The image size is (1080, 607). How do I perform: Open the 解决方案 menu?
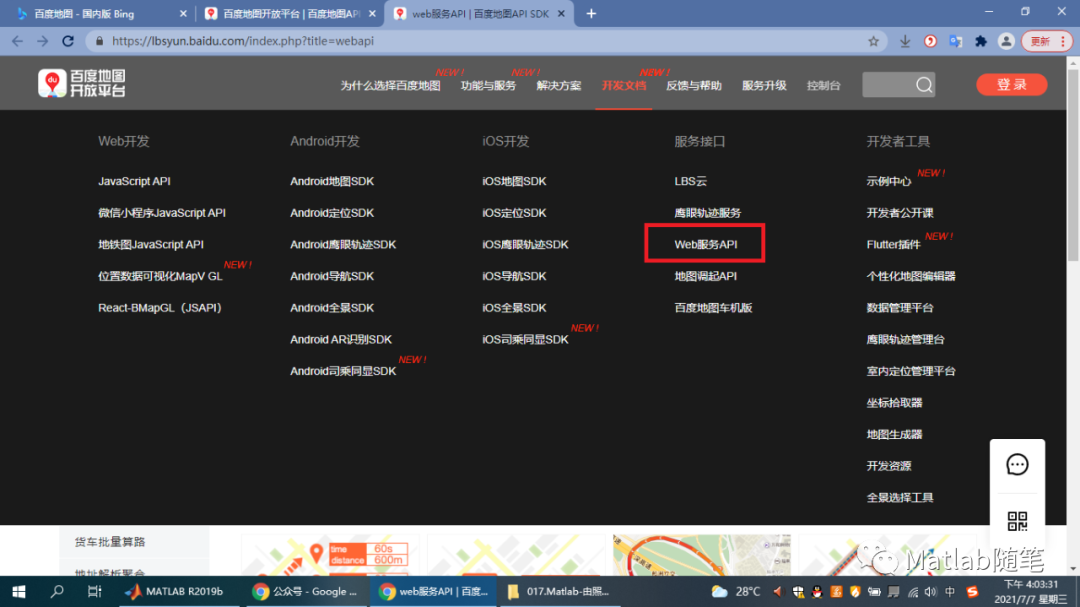(x=559, y=85)
